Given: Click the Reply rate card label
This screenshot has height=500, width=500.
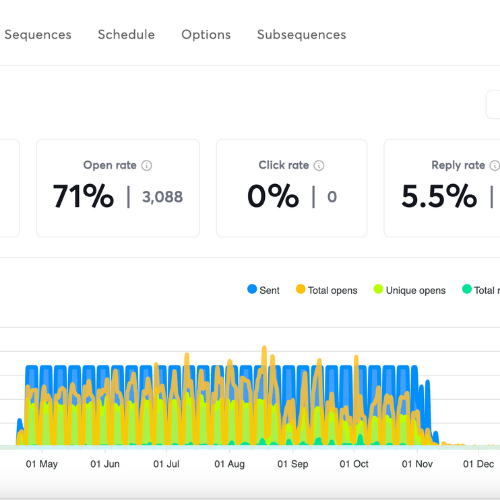Looking at the screenshot, I should click(458, 165).
